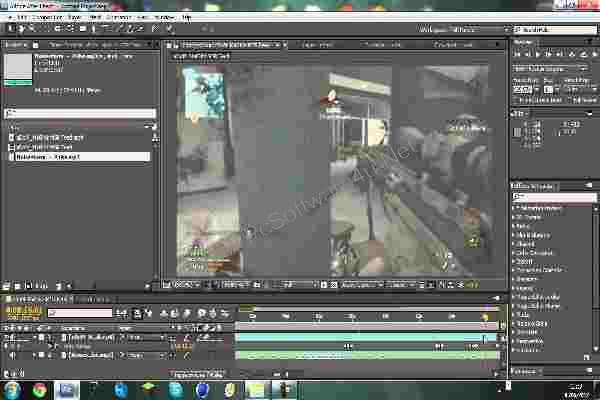Open the Layer menu
This screenshot has width=600, height=400.
click(x=75, y=18)
